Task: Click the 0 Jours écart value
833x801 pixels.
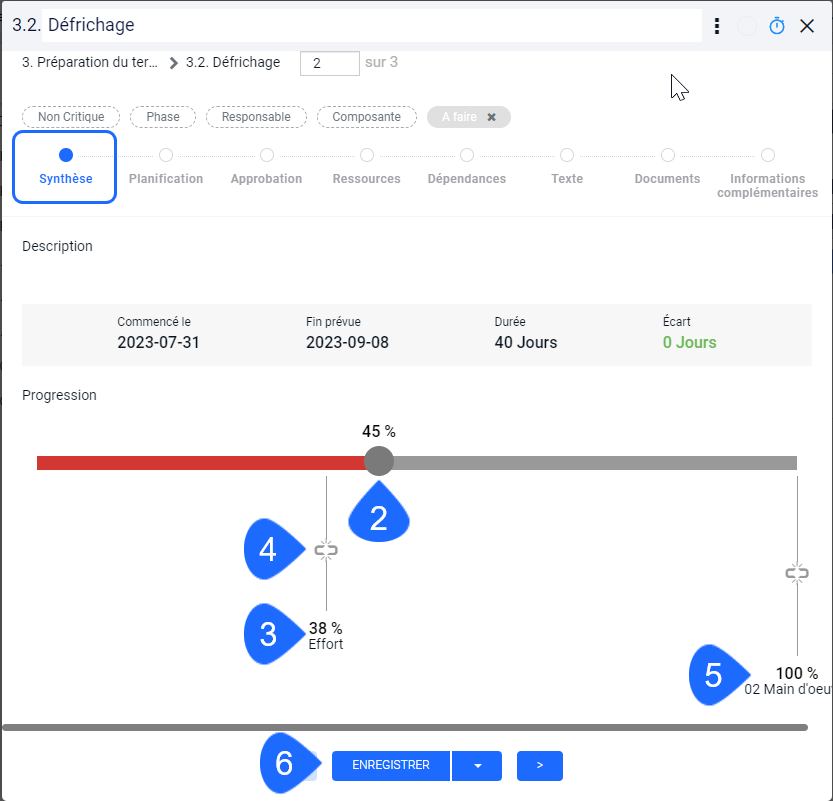Action: [x=690, y=342]
